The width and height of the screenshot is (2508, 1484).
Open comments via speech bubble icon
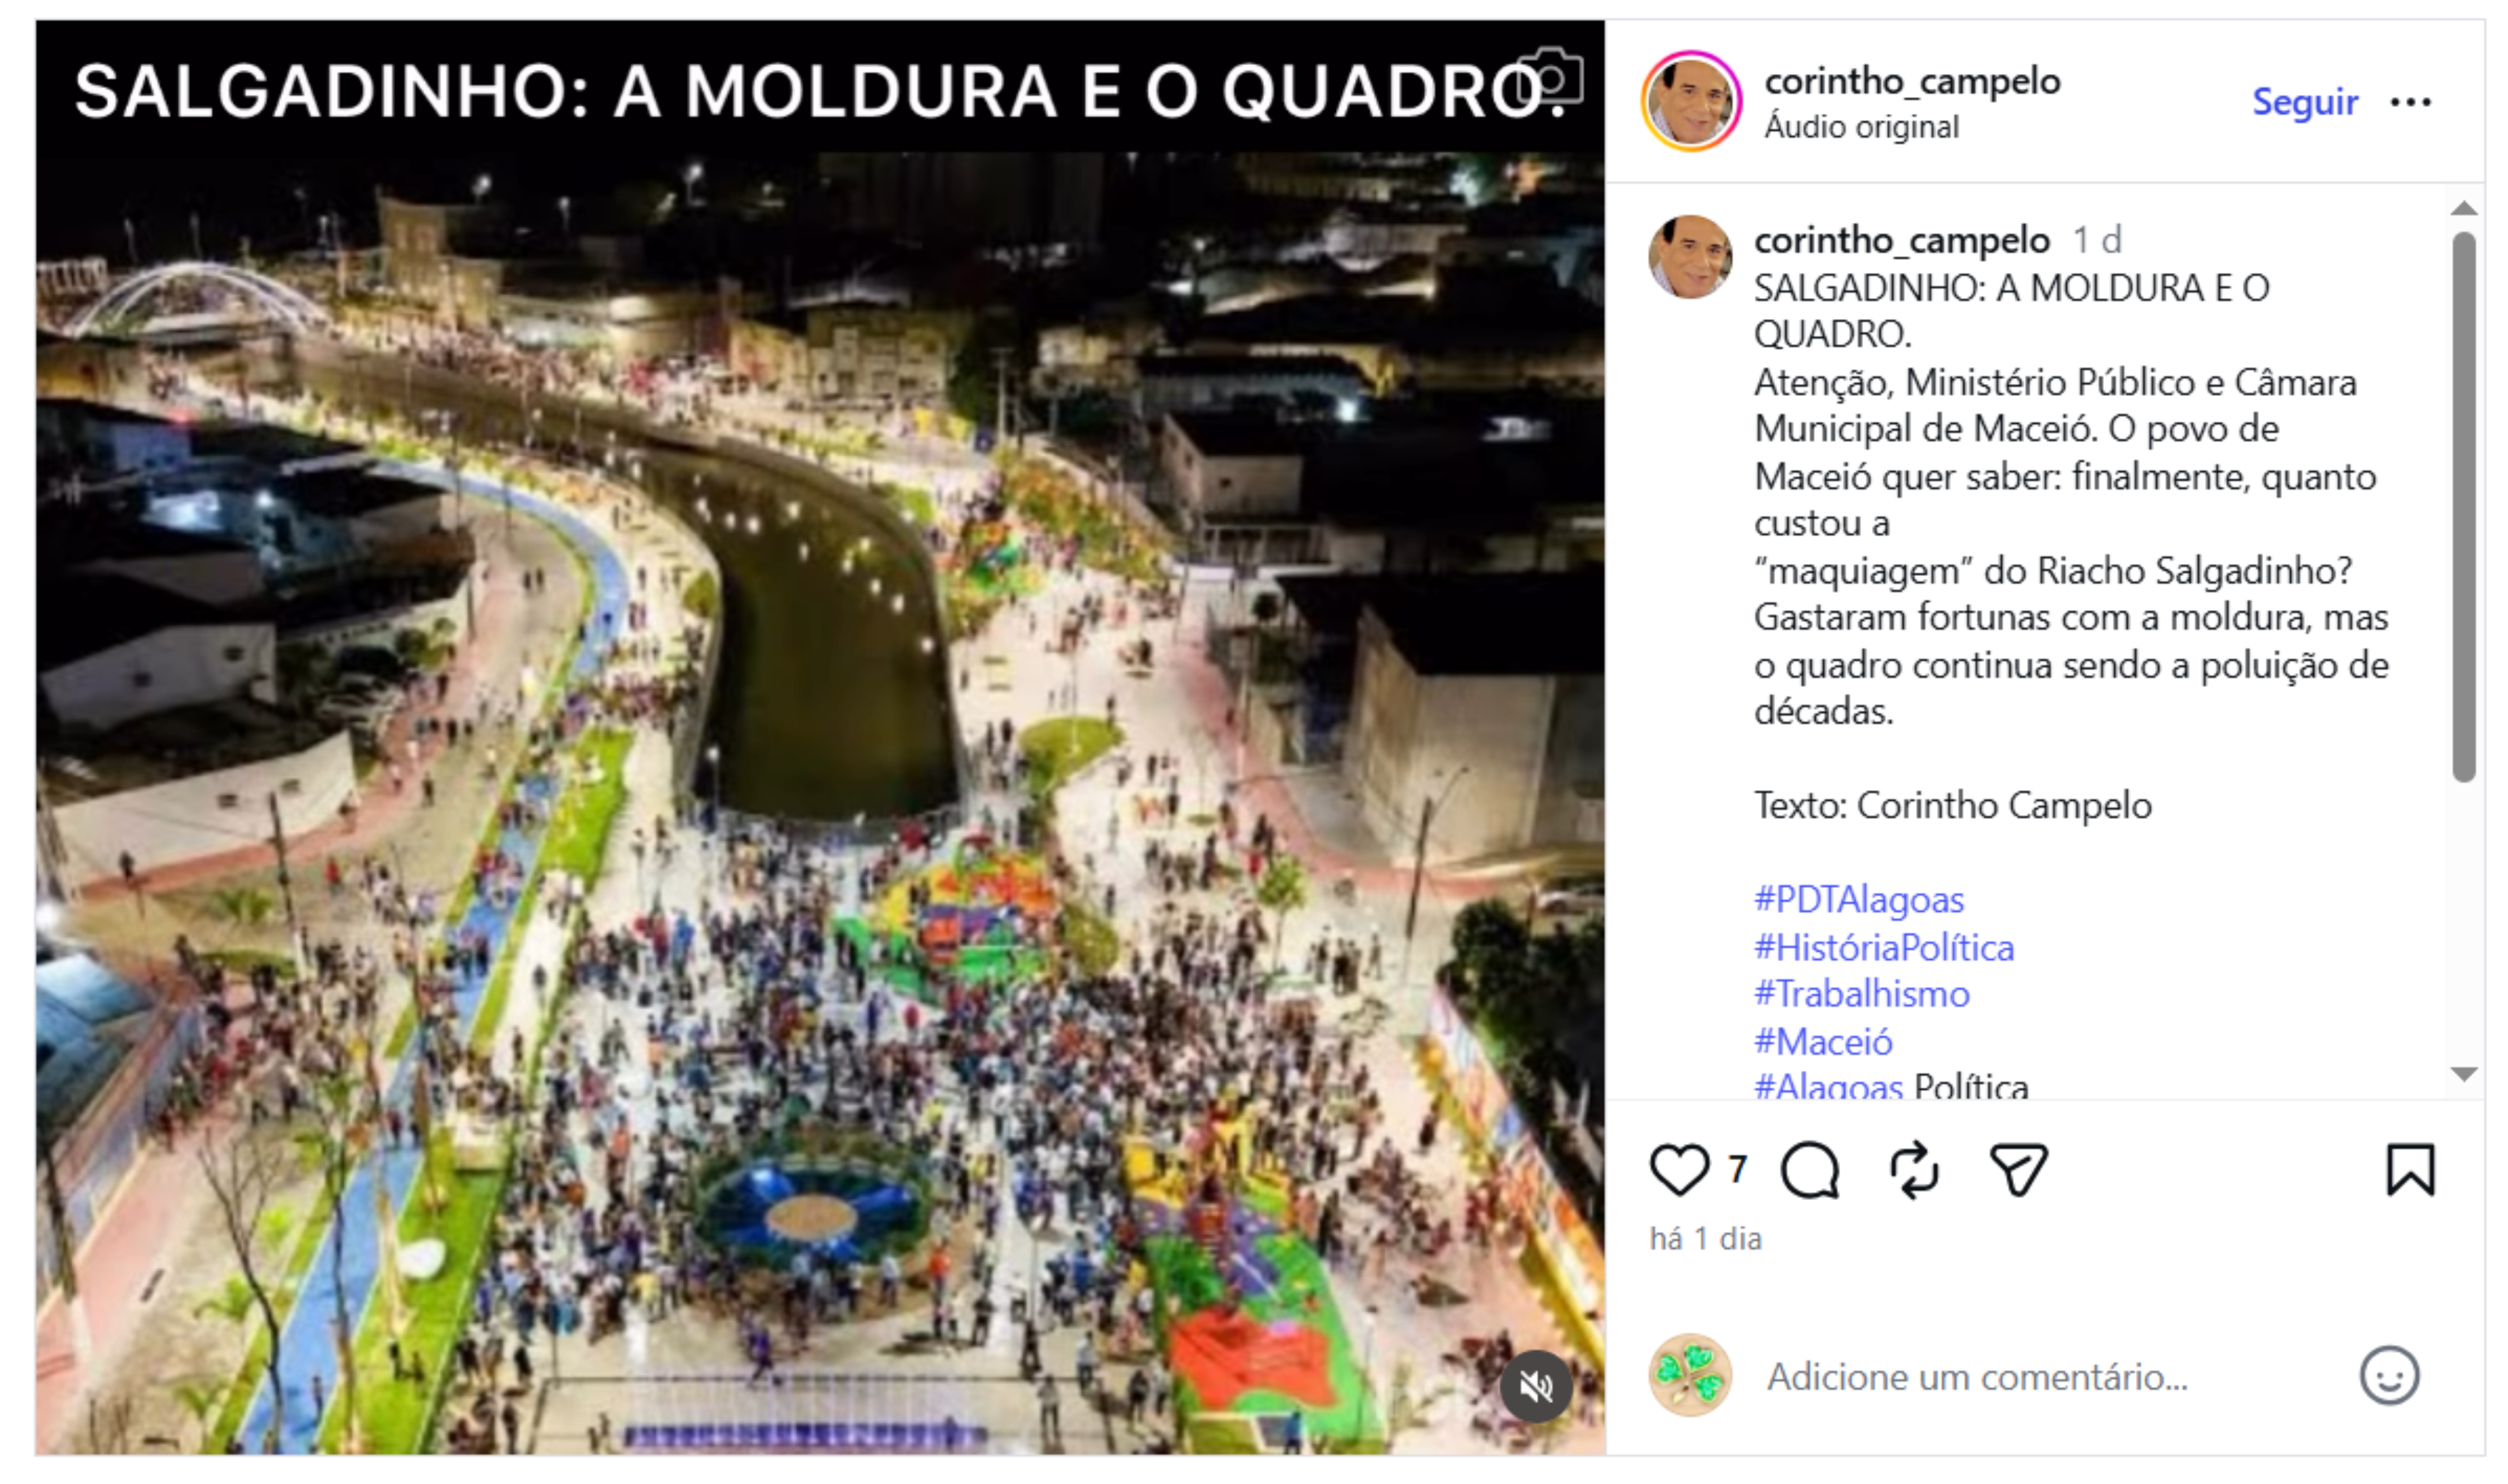coord(1810,1170)
